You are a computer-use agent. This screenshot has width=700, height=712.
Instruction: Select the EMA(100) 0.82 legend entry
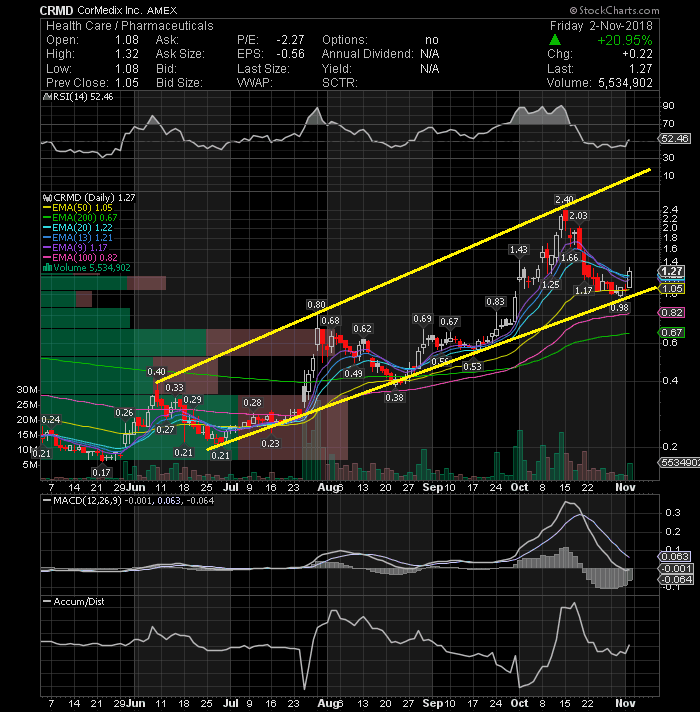[x=80, y=257]
